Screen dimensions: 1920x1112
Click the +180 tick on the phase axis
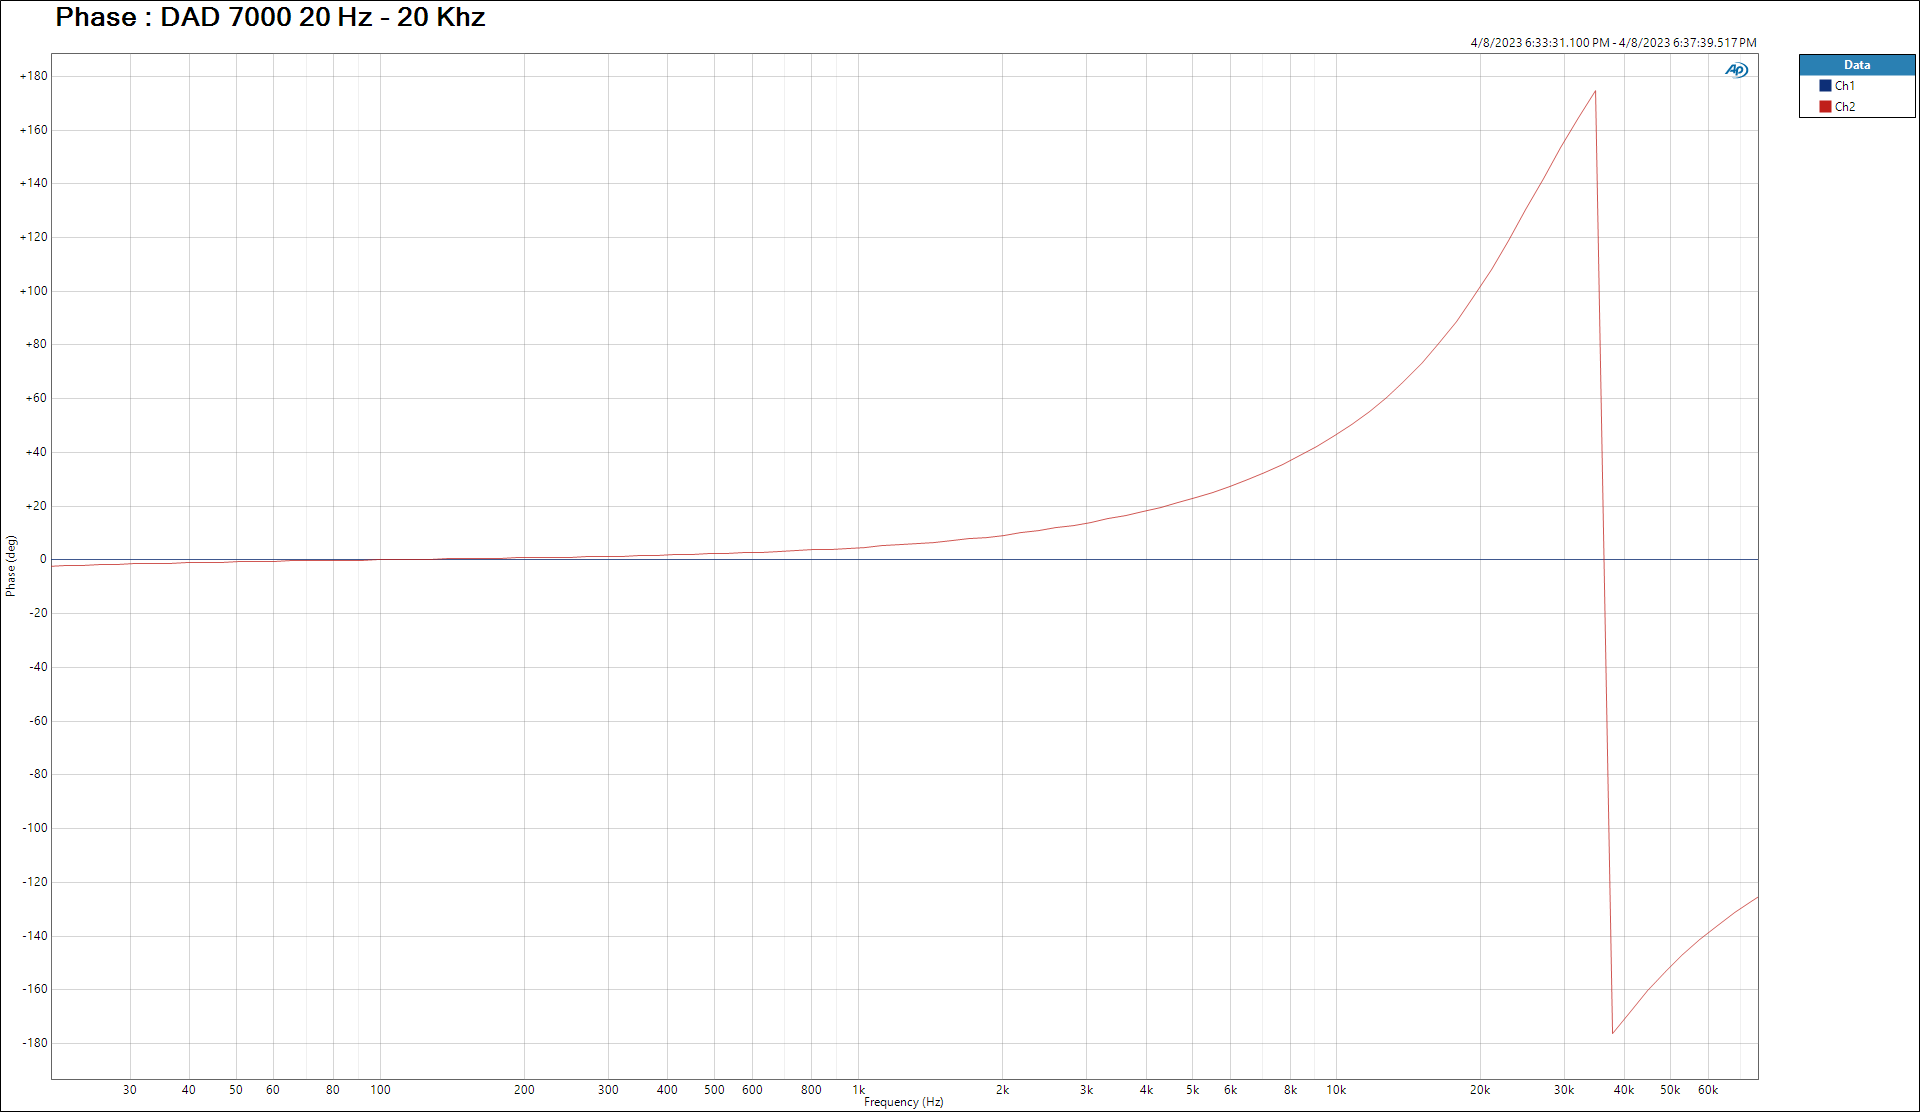coord(34,76)
